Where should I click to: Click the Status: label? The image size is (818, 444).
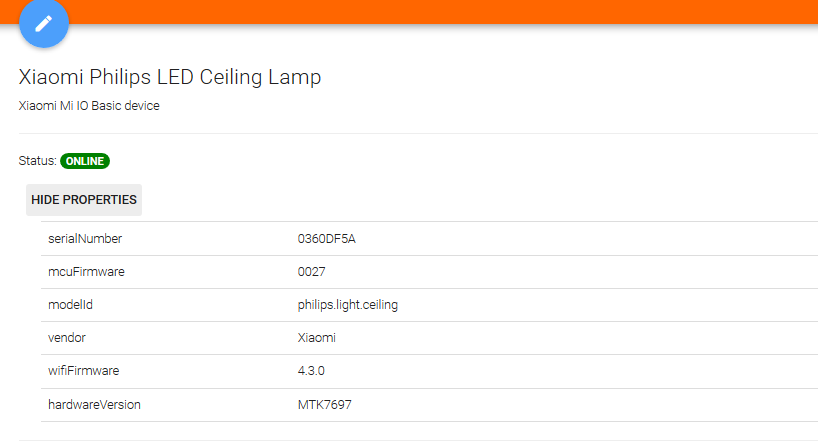coord(37,161)
